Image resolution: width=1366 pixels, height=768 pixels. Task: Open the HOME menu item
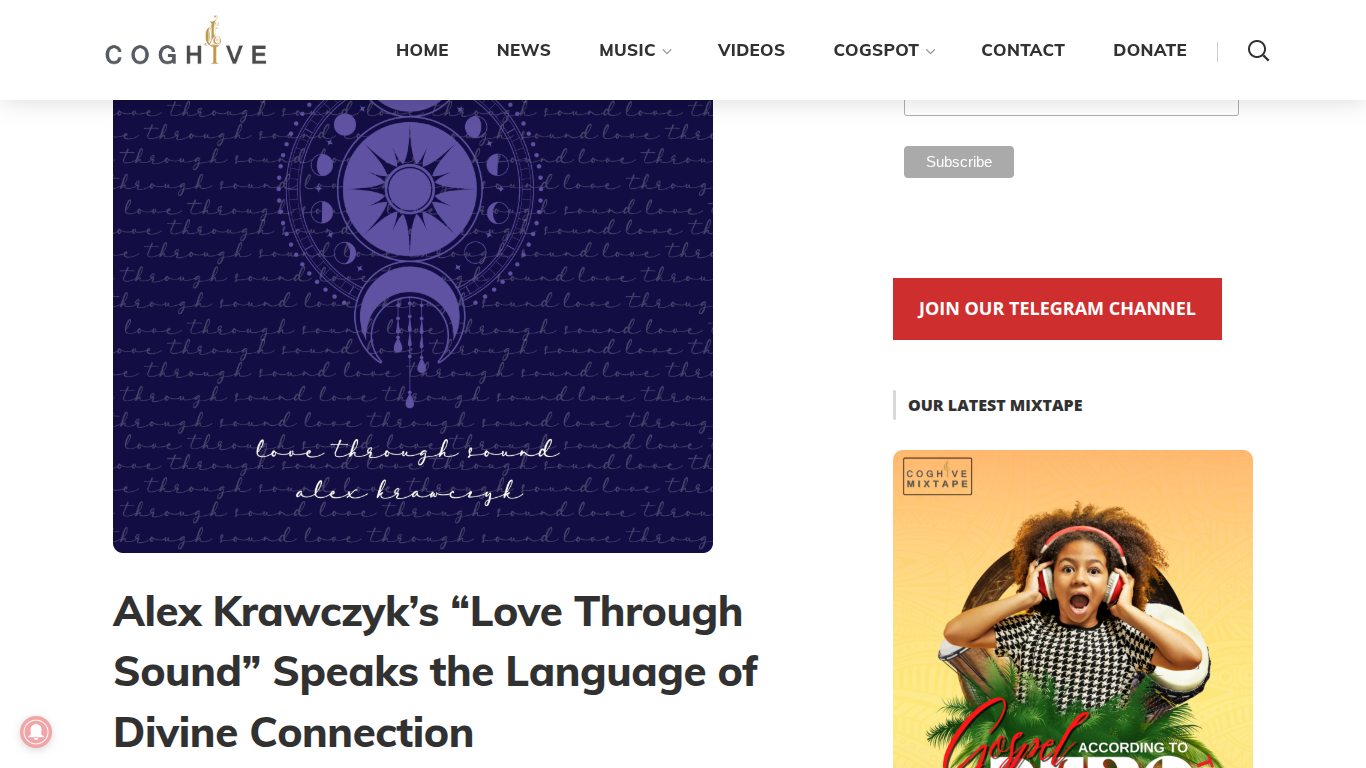point(422,50)
